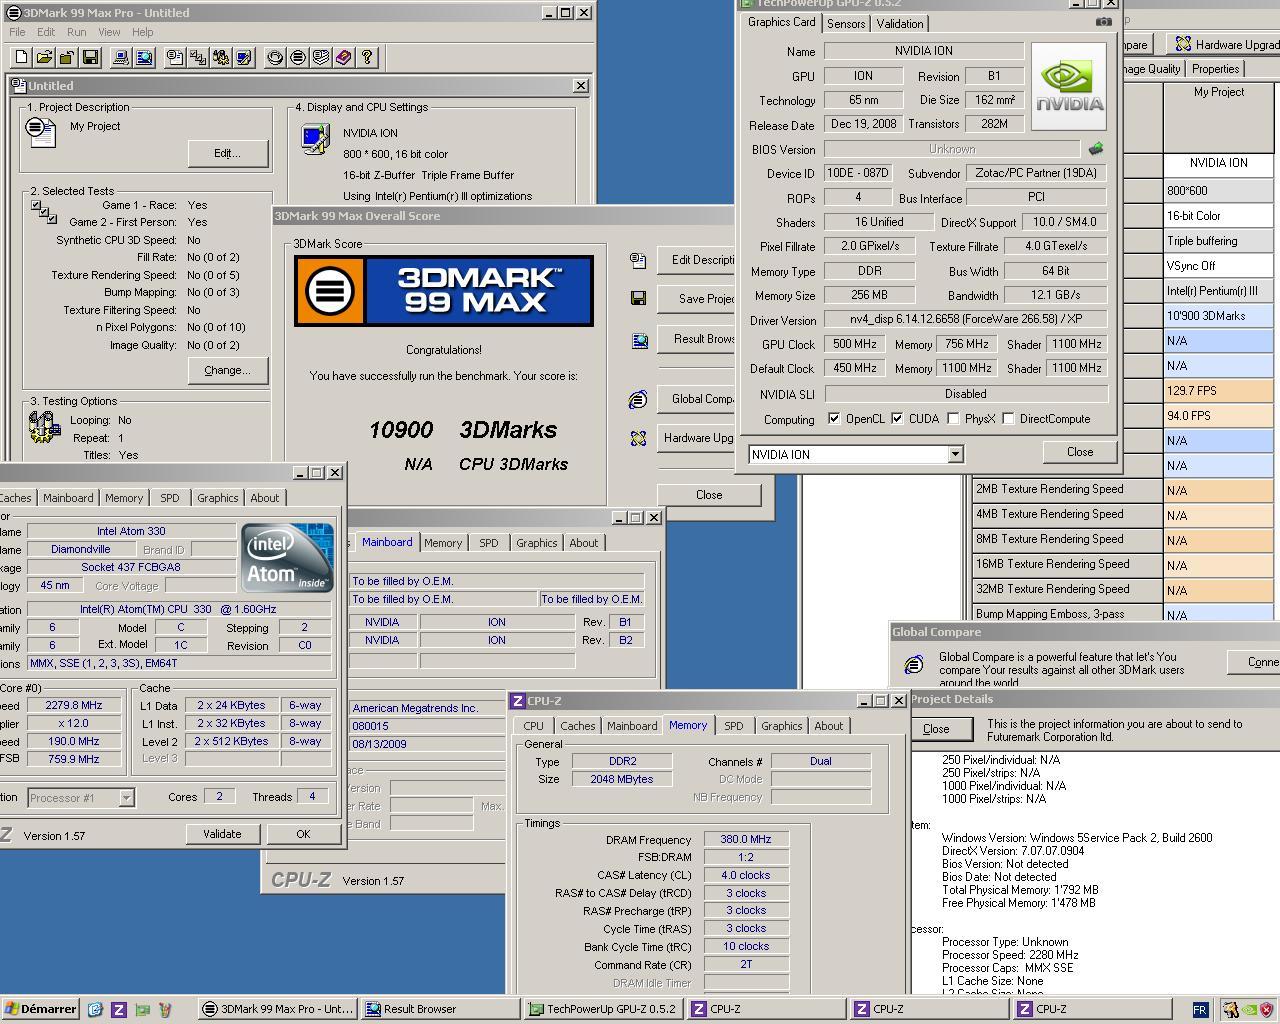The width and height of the screenshot is (1280, 1024).
Task: Click the 94.0 FPS cell in Result Browser
Action: pos(1219,416)
